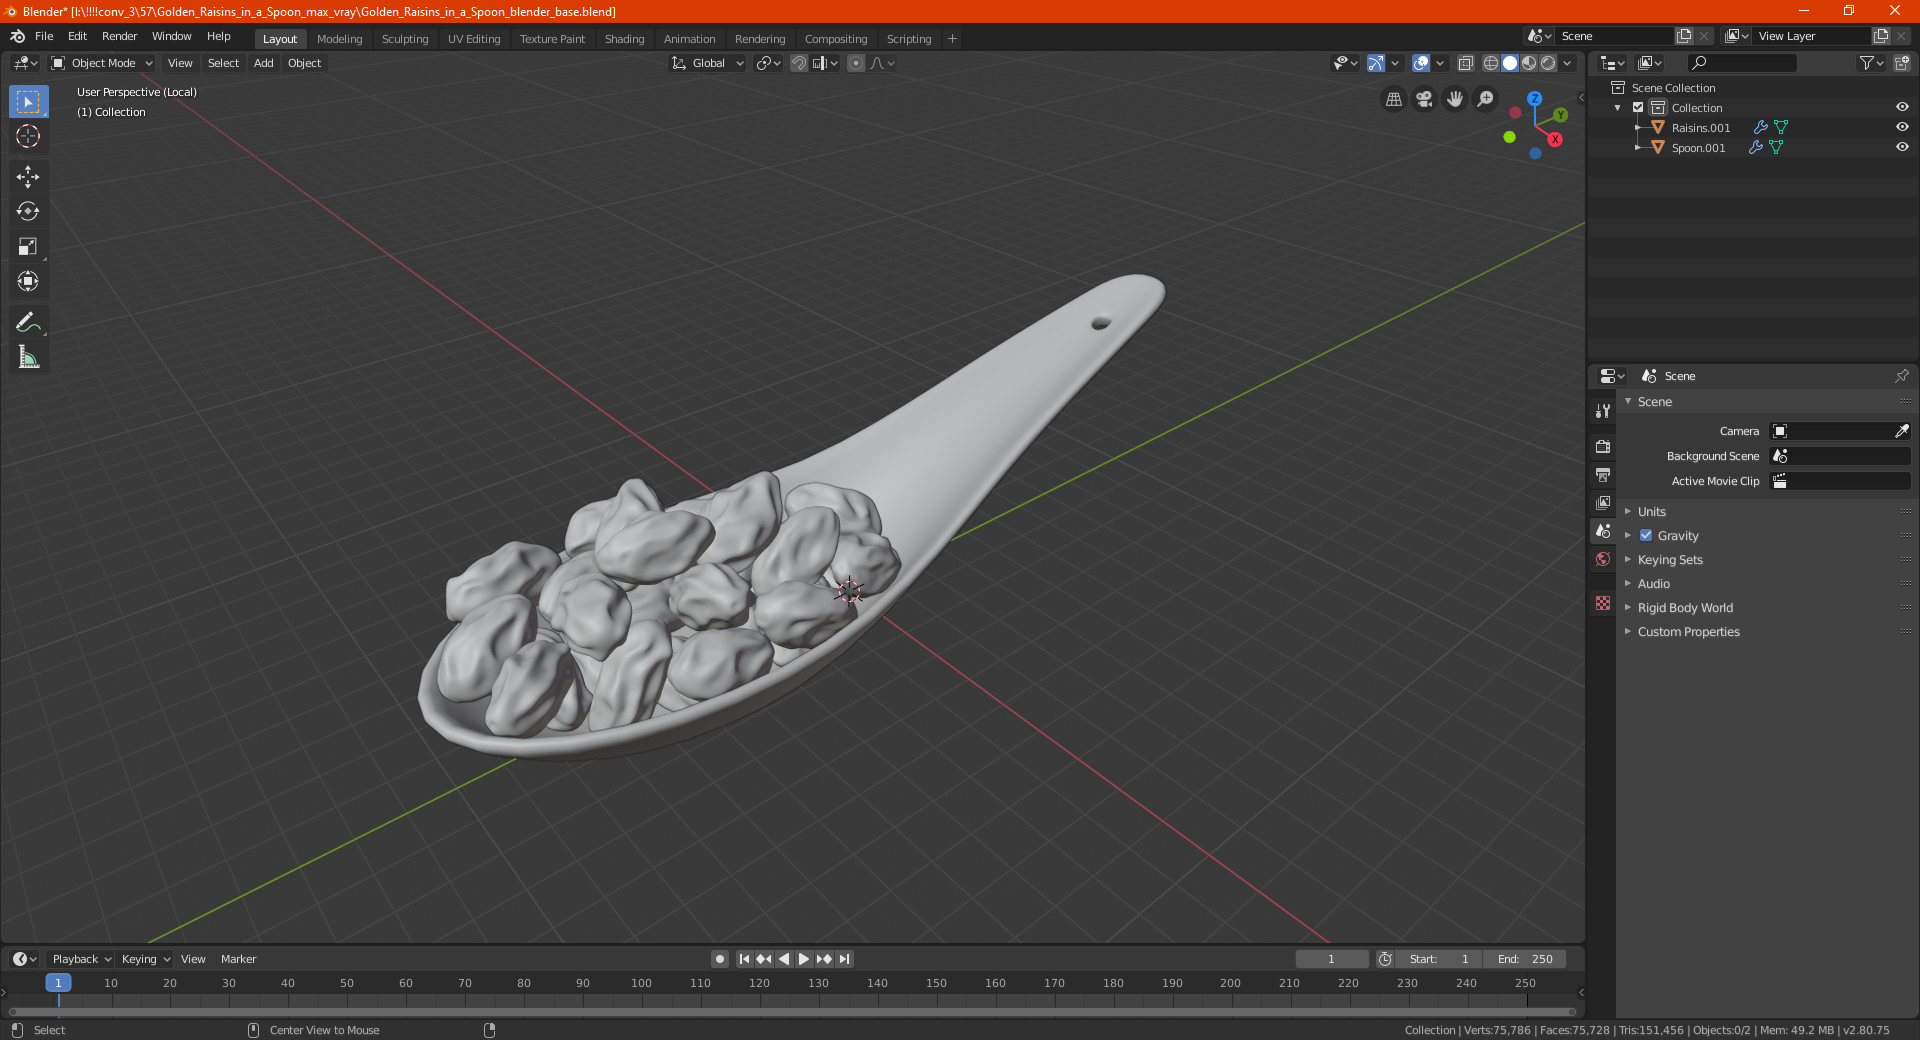Screen dimensions: 1920x1040
Task: Select the Select Box tool
Action: [x=28, y=102]
